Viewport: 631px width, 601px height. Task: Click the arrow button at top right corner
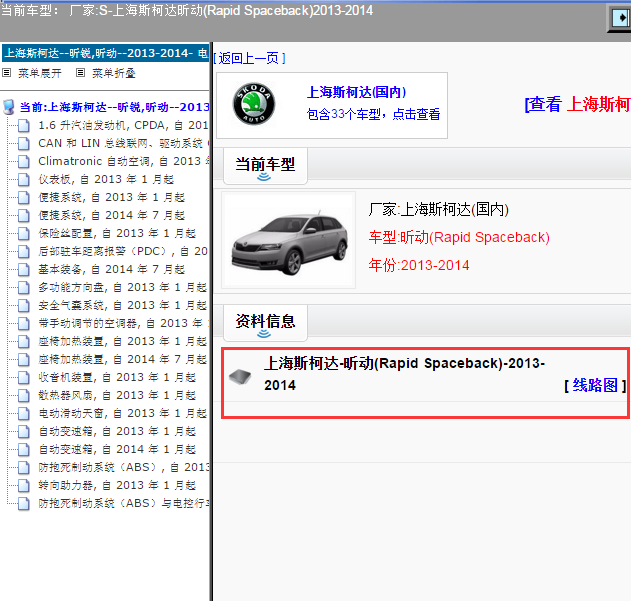pyautogui.click(x=620, y=18)
